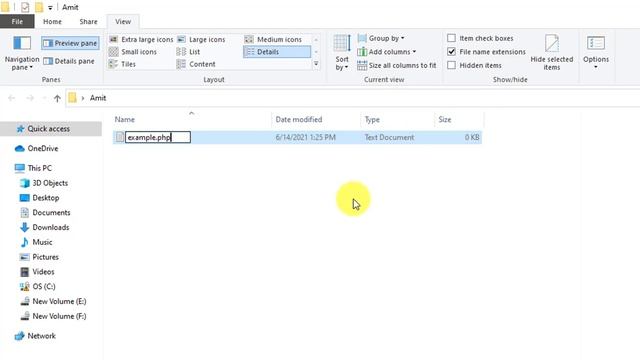The height and width of the screenshot is (360, 640).
Task: Select Details layout option
Action: click(x=277, y=52)
